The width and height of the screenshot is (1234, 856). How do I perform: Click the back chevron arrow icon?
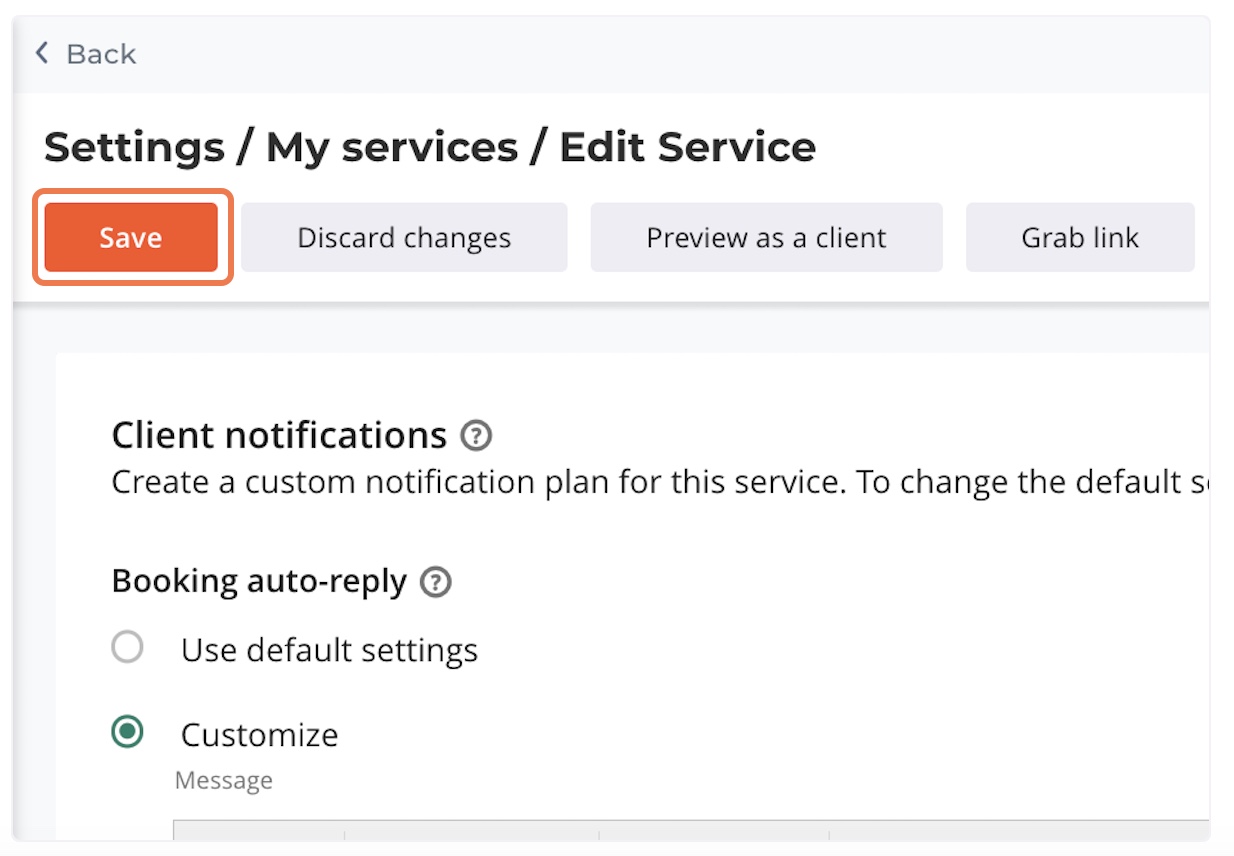click(41, 53)
